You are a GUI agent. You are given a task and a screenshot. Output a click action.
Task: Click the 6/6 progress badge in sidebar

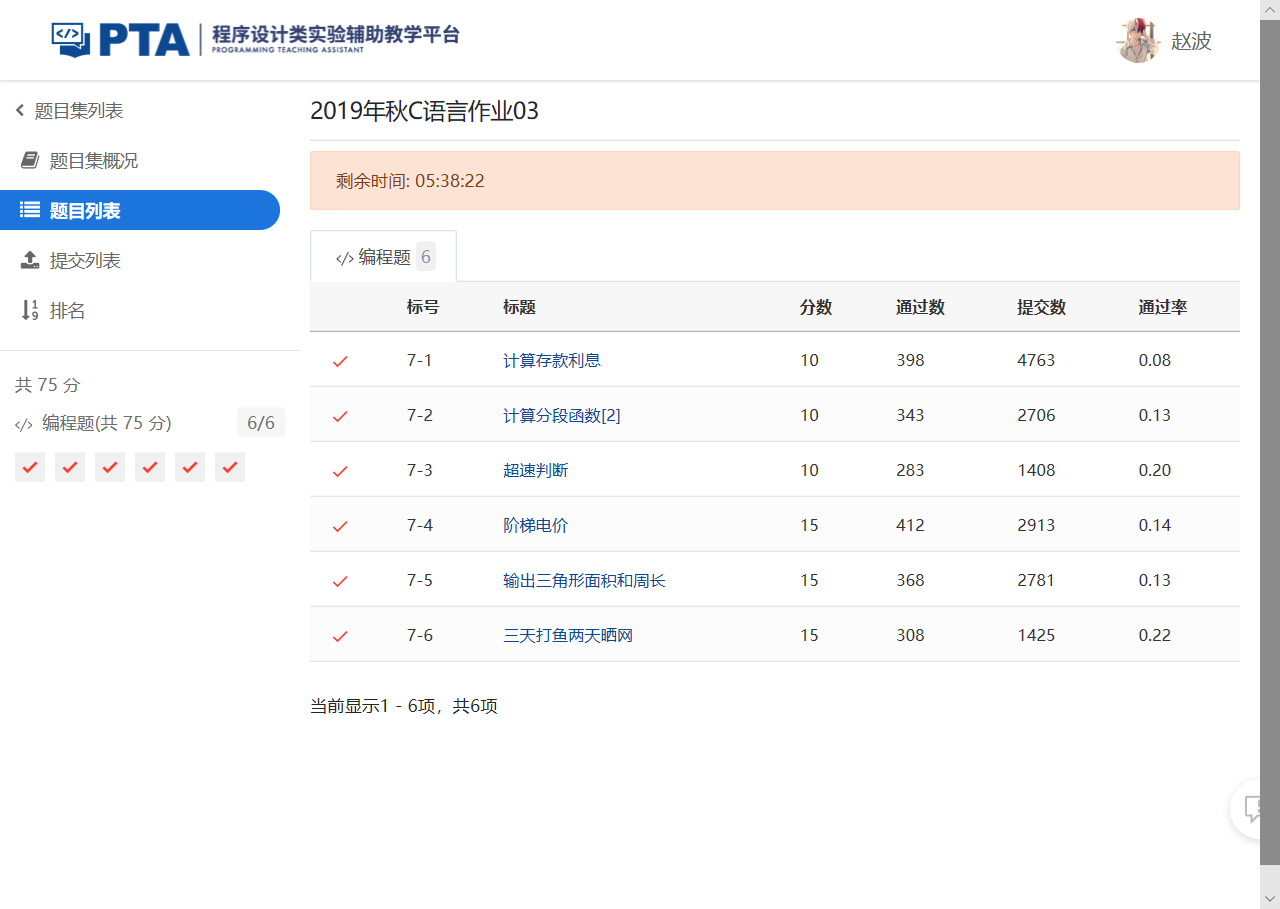[x=261, y=423]
